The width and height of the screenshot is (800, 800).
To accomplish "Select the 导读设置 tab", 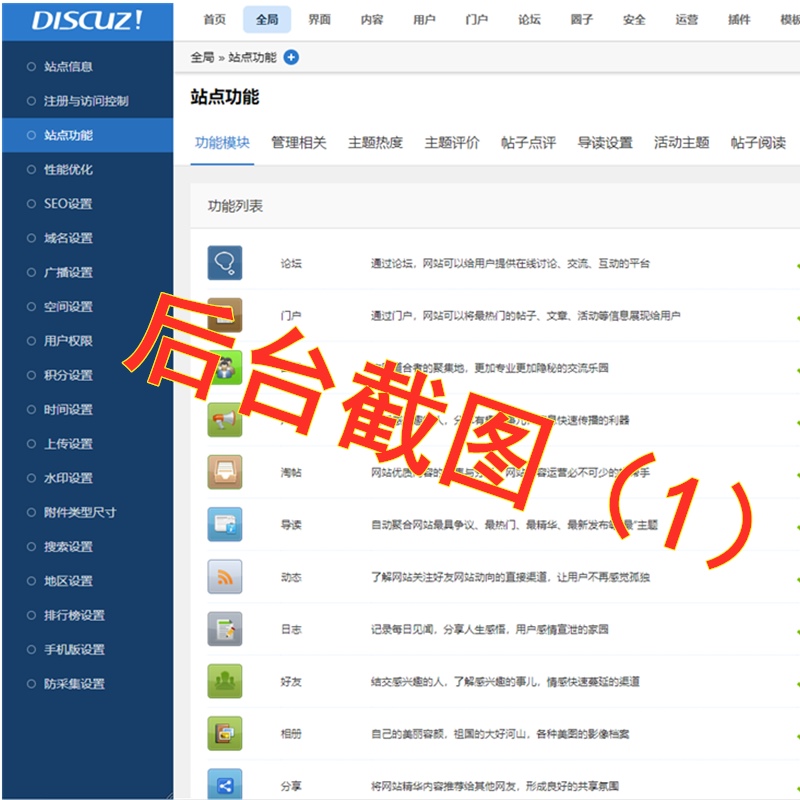I will (x=605, y=143).
